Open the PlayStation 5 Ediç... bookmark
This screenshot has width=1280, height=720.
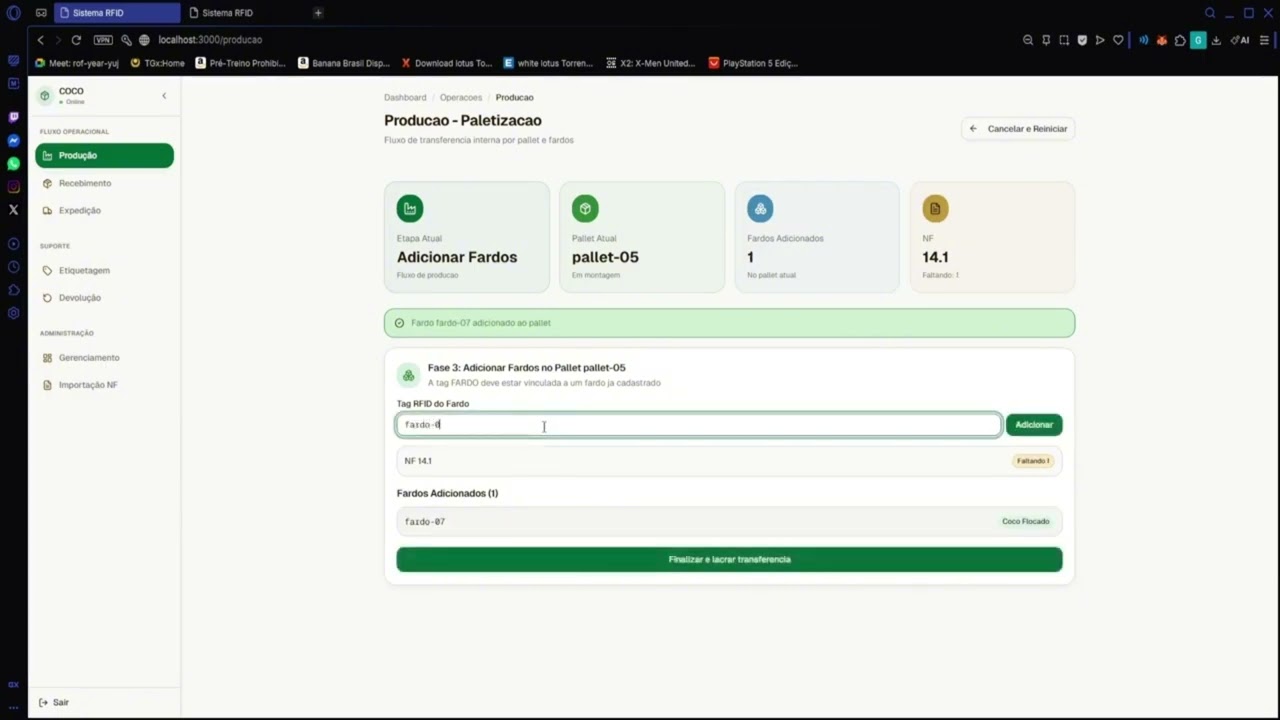tap(753, 63)
